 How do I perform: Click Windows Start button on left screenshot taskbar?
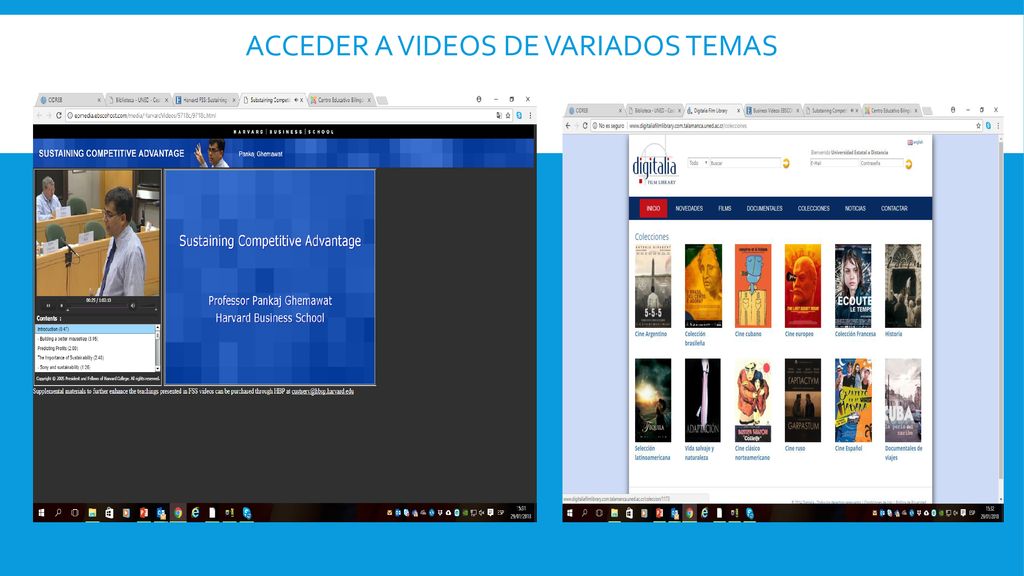[x=41, y=513]
